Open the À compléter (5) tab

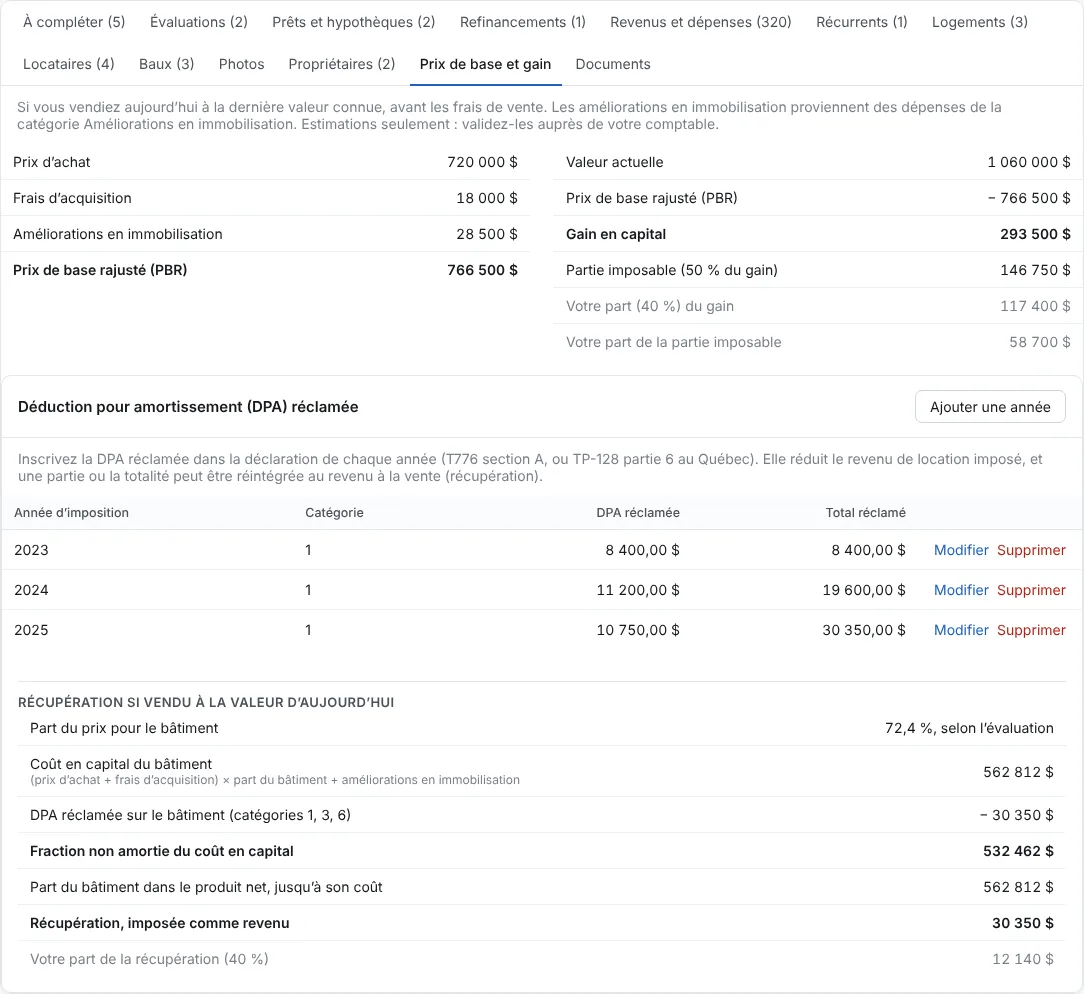coord(74,22)
